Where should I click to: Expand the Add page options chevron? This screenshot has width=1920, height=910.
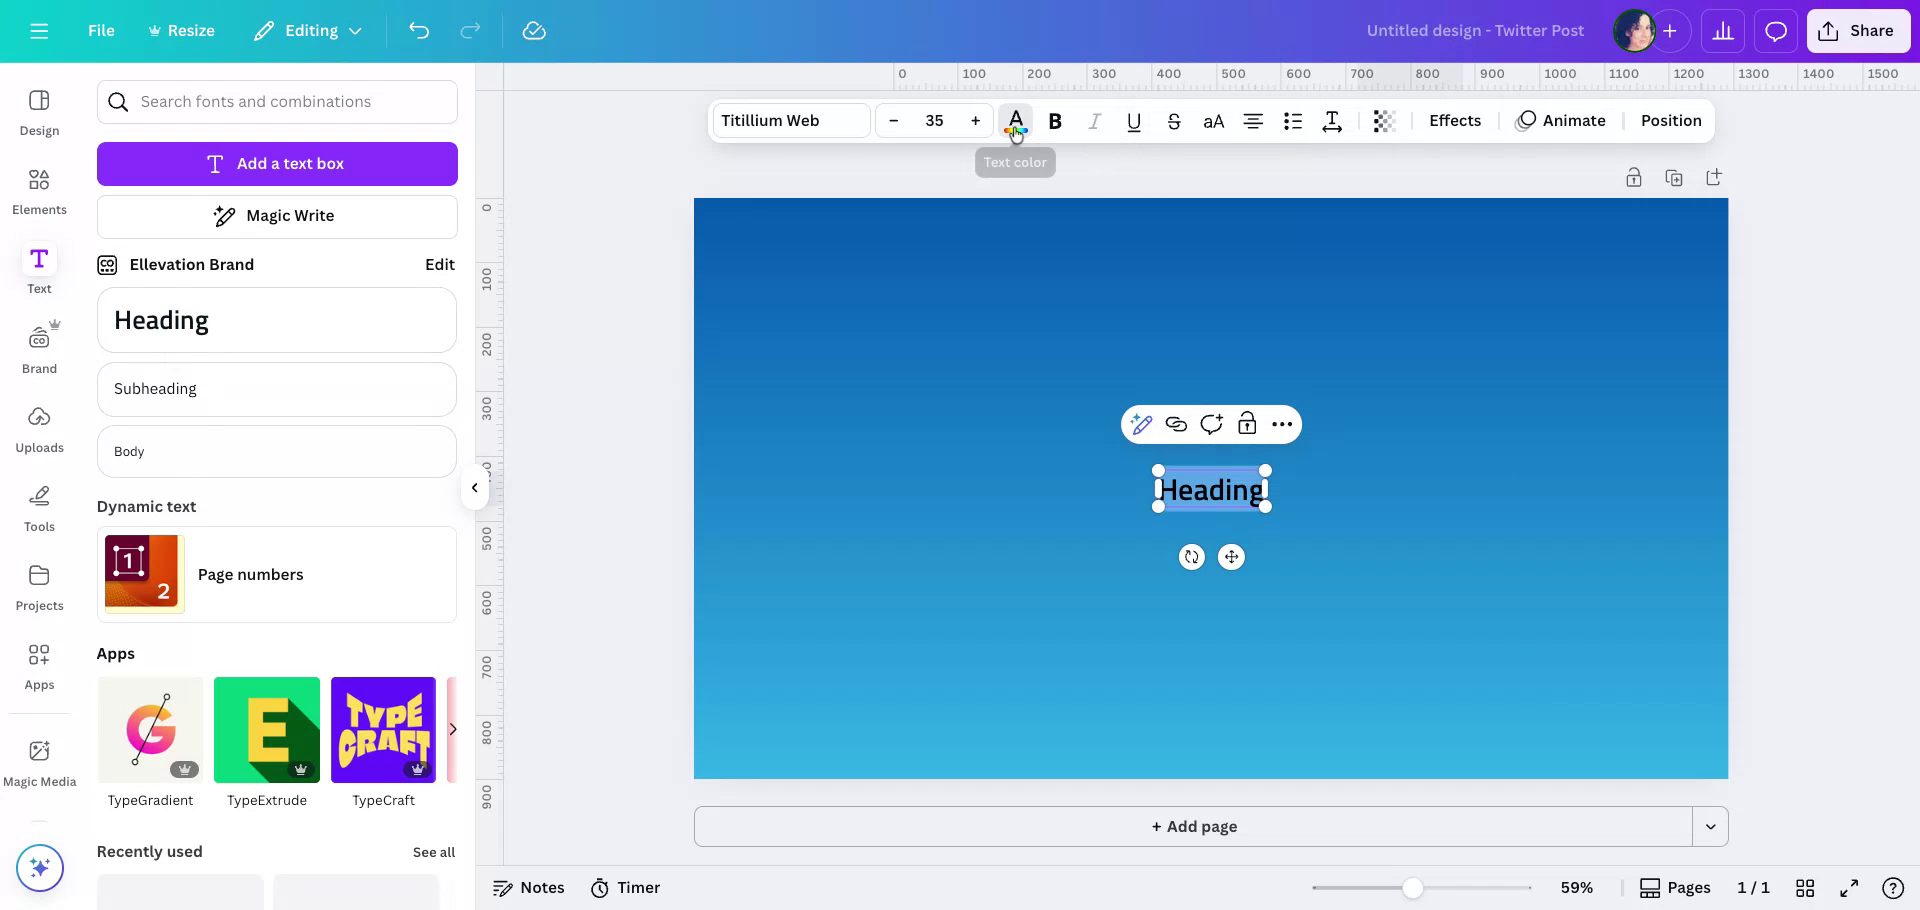point(1710,826)
